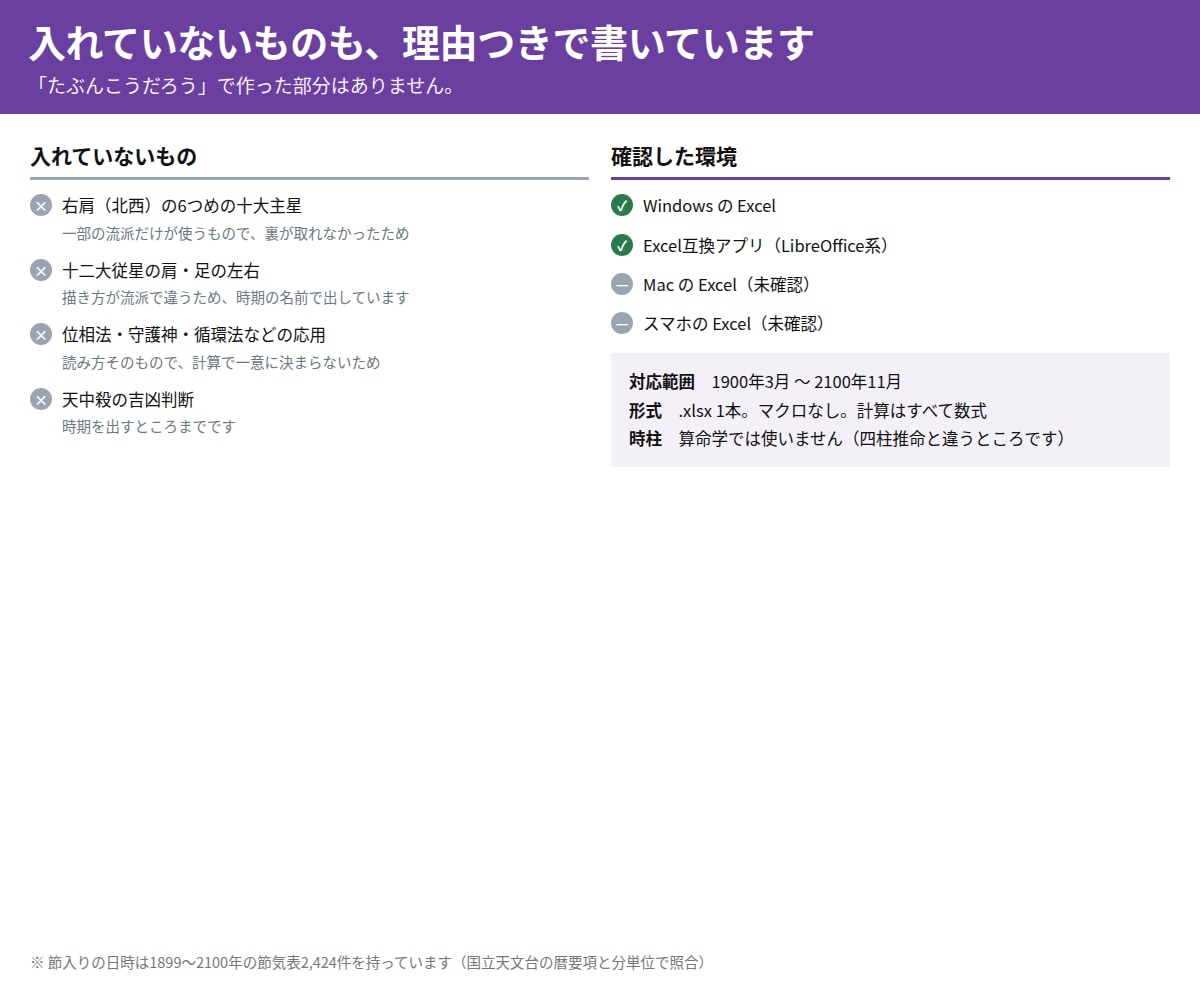
Task: Click the main title 入れていないものも、理由つきで書いています
Action: pos(421,43)
